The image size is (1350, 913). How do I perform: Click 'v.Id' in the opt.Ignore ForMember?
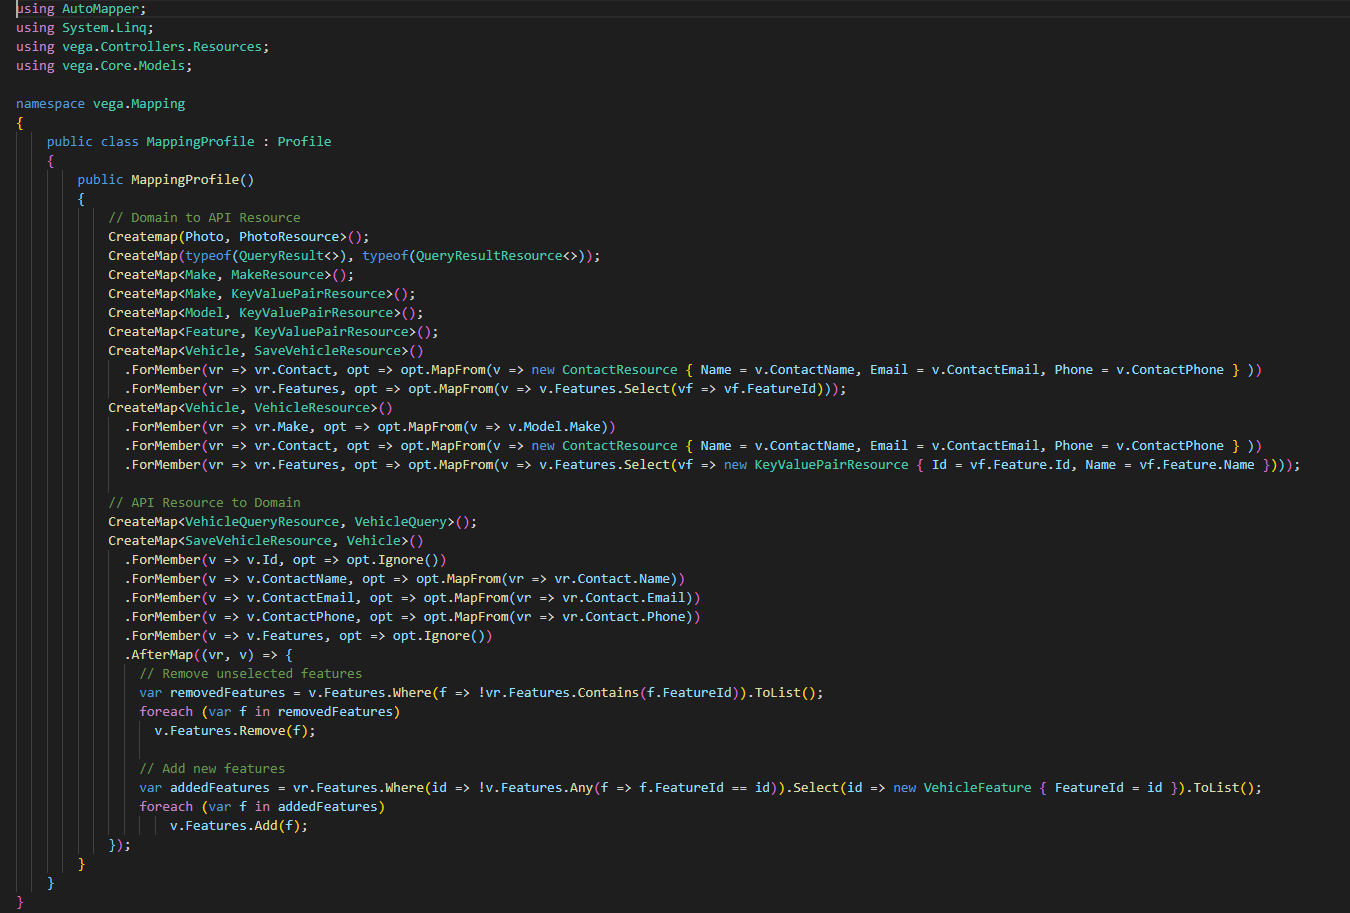[262, 560]
